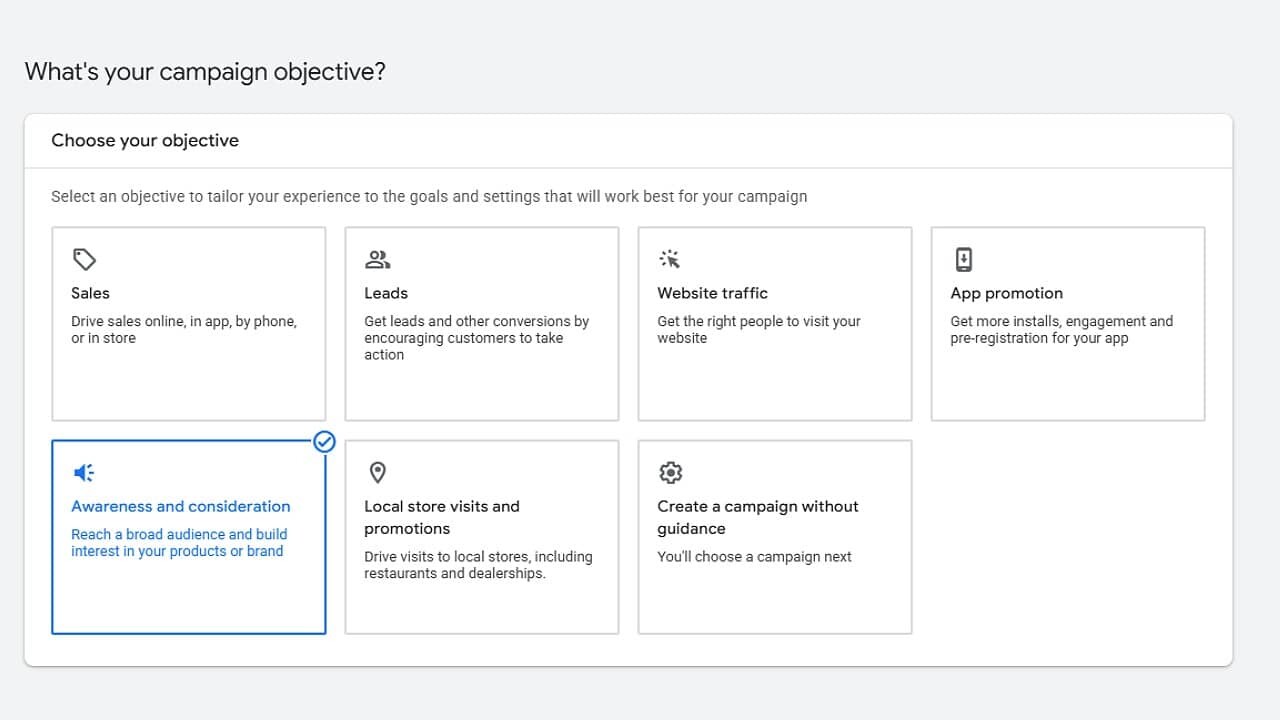The height and width of the screenshot is (720, 1280).
Task: Click the App promotion phone icon
Action: 963,260
